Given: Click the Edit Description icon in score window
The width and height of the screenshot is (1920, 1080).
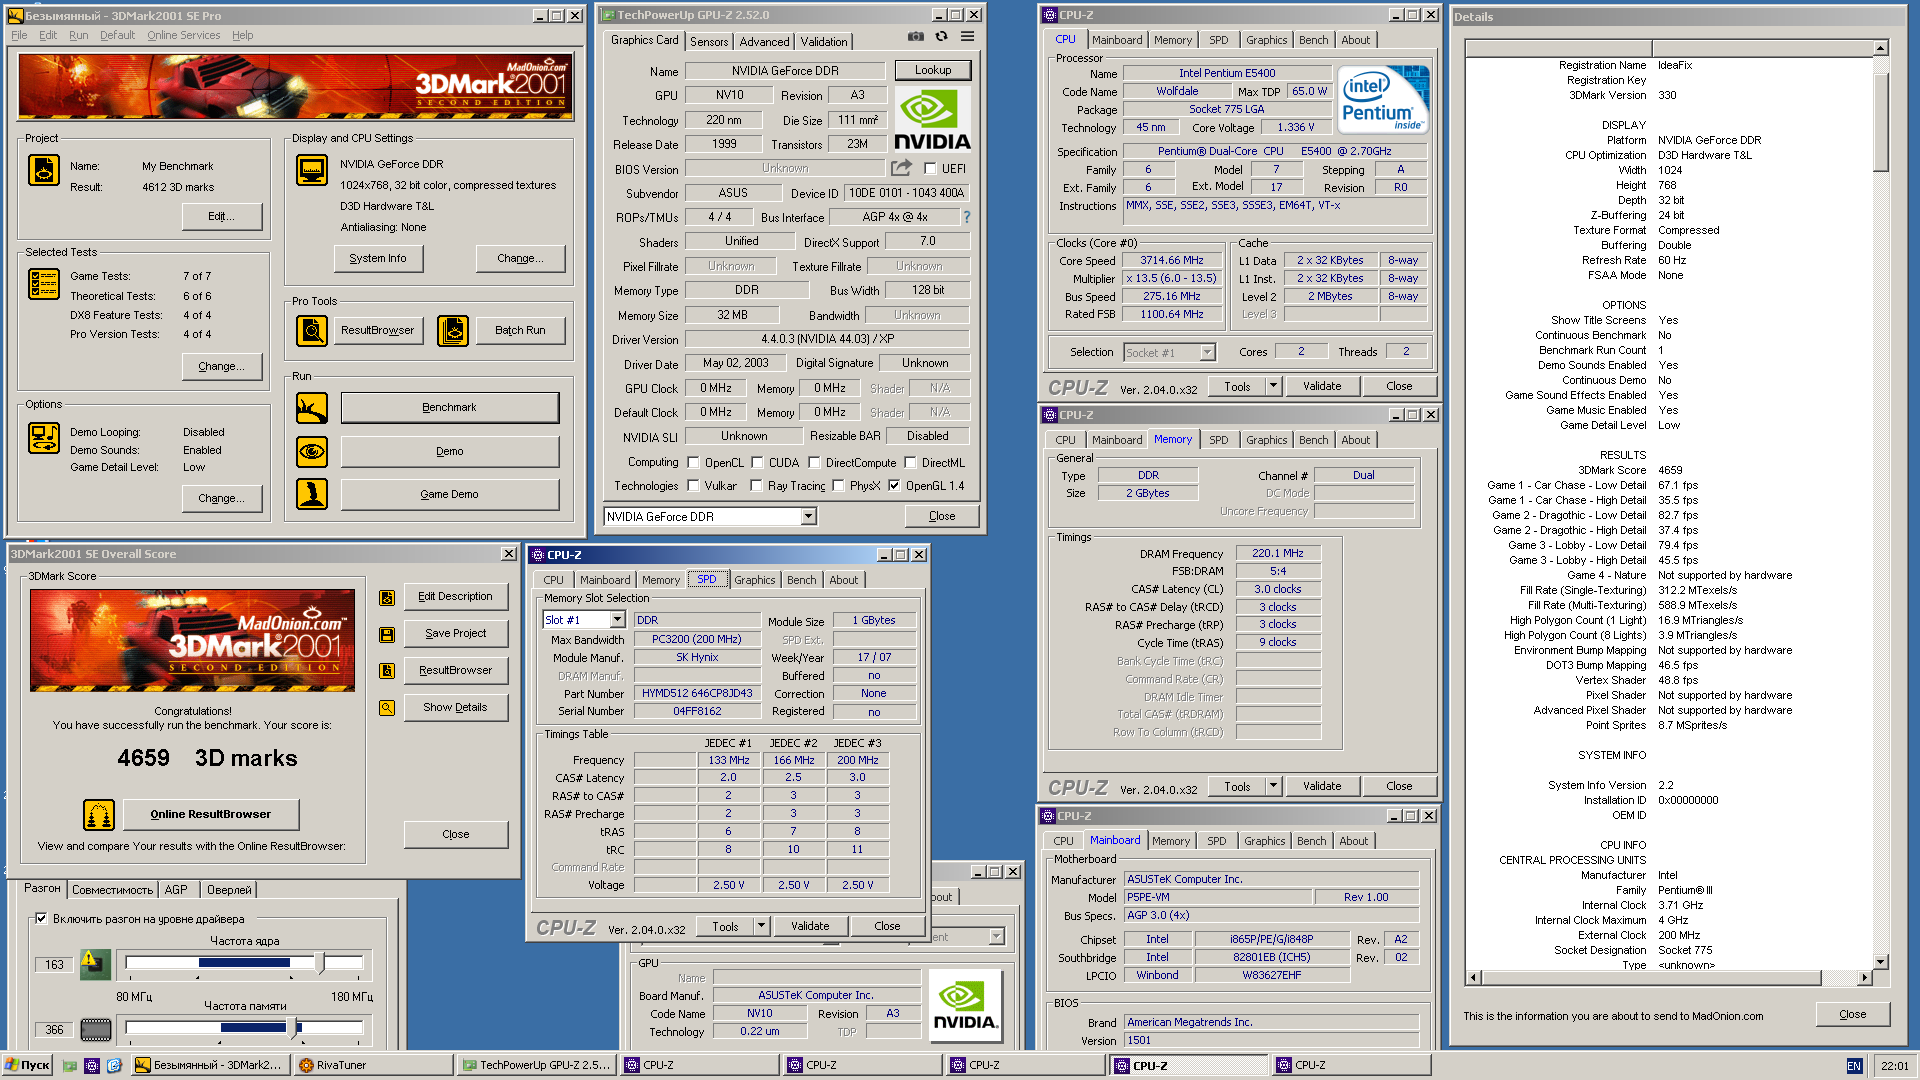Looking at the screenshot, I should point(387,598).
